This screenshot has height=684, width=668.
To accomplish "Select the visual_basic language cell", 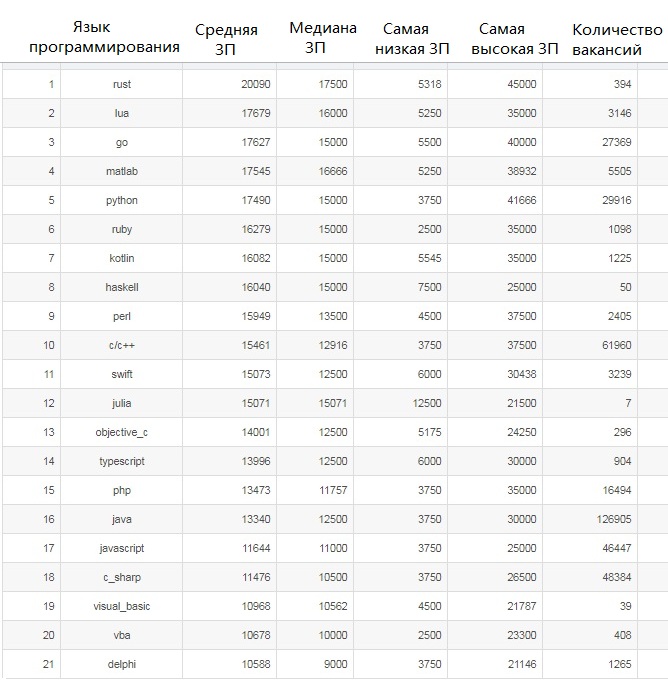I will coord(121,606).
